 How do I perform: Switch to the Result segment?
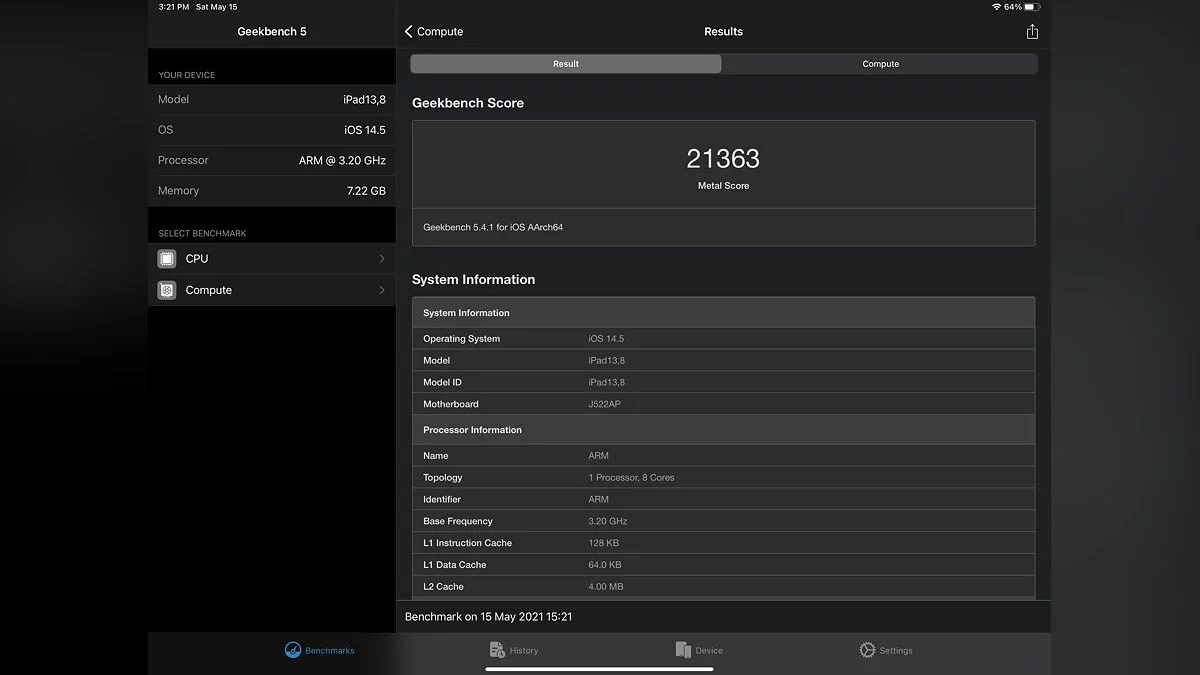(x=566, y=64)
